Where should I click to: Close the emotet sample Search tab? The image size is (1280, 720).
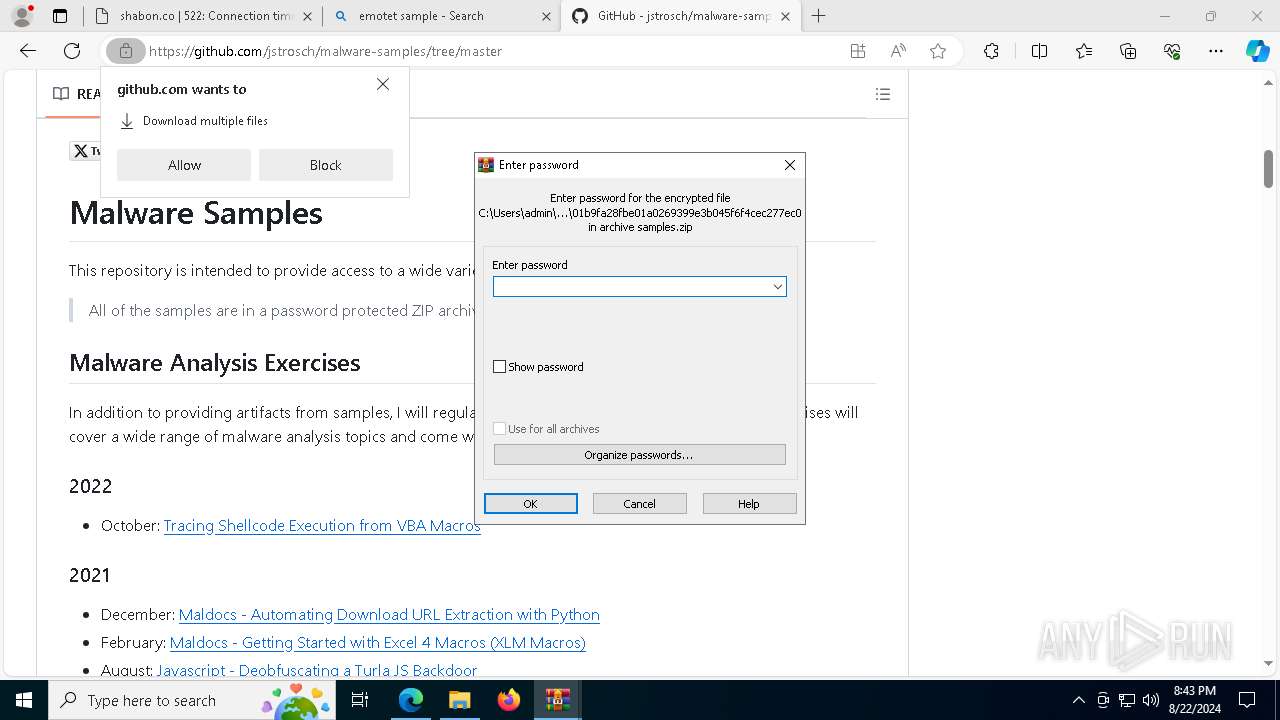pos(546,16)
